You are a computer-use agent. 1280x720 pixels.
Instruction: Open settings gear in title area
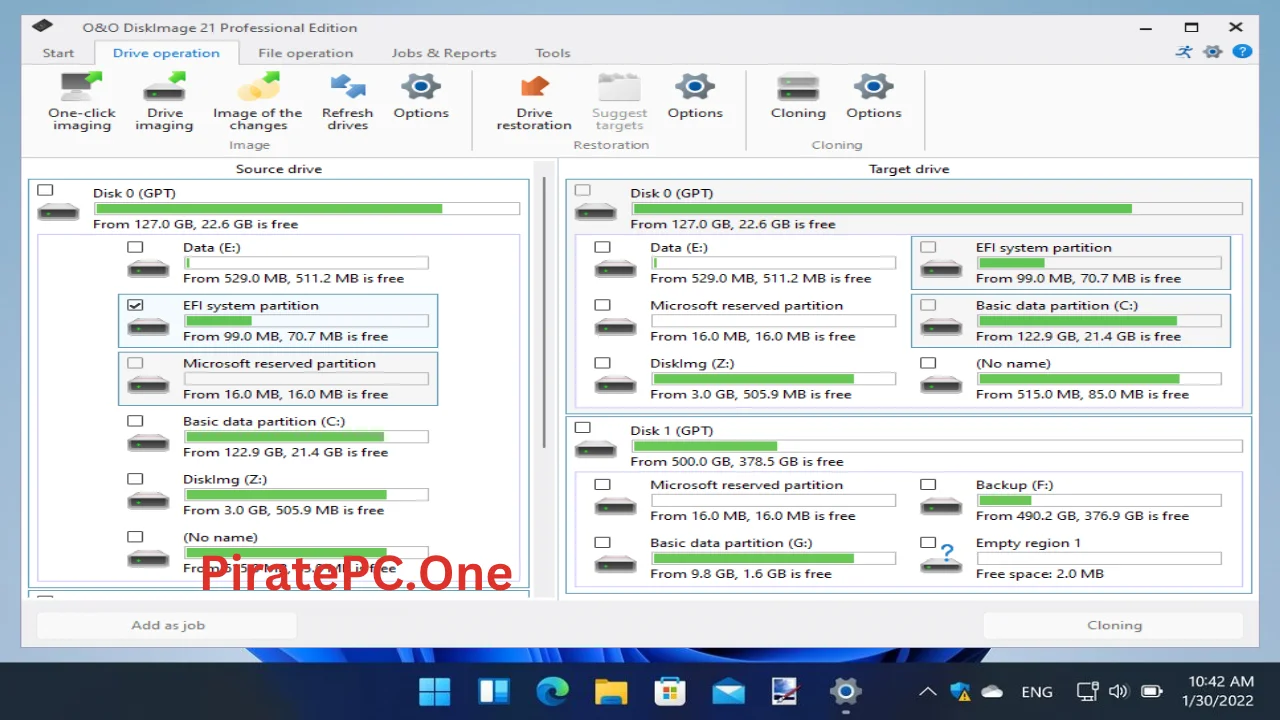(1213, 52)
